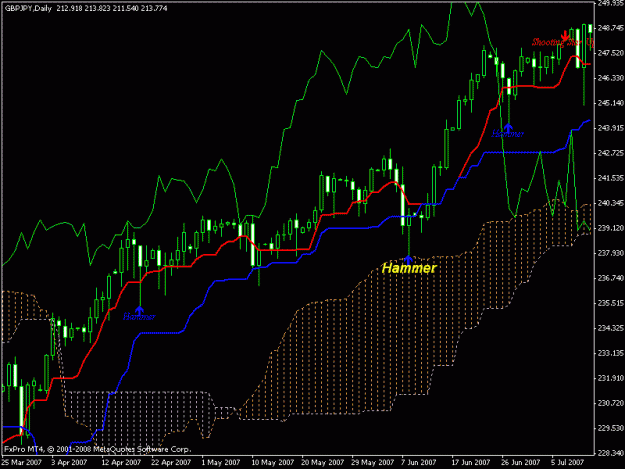The image size is (625, 469).
Task: Click the 12 Apr 2007 date label
Action: (x=121, y=463)
